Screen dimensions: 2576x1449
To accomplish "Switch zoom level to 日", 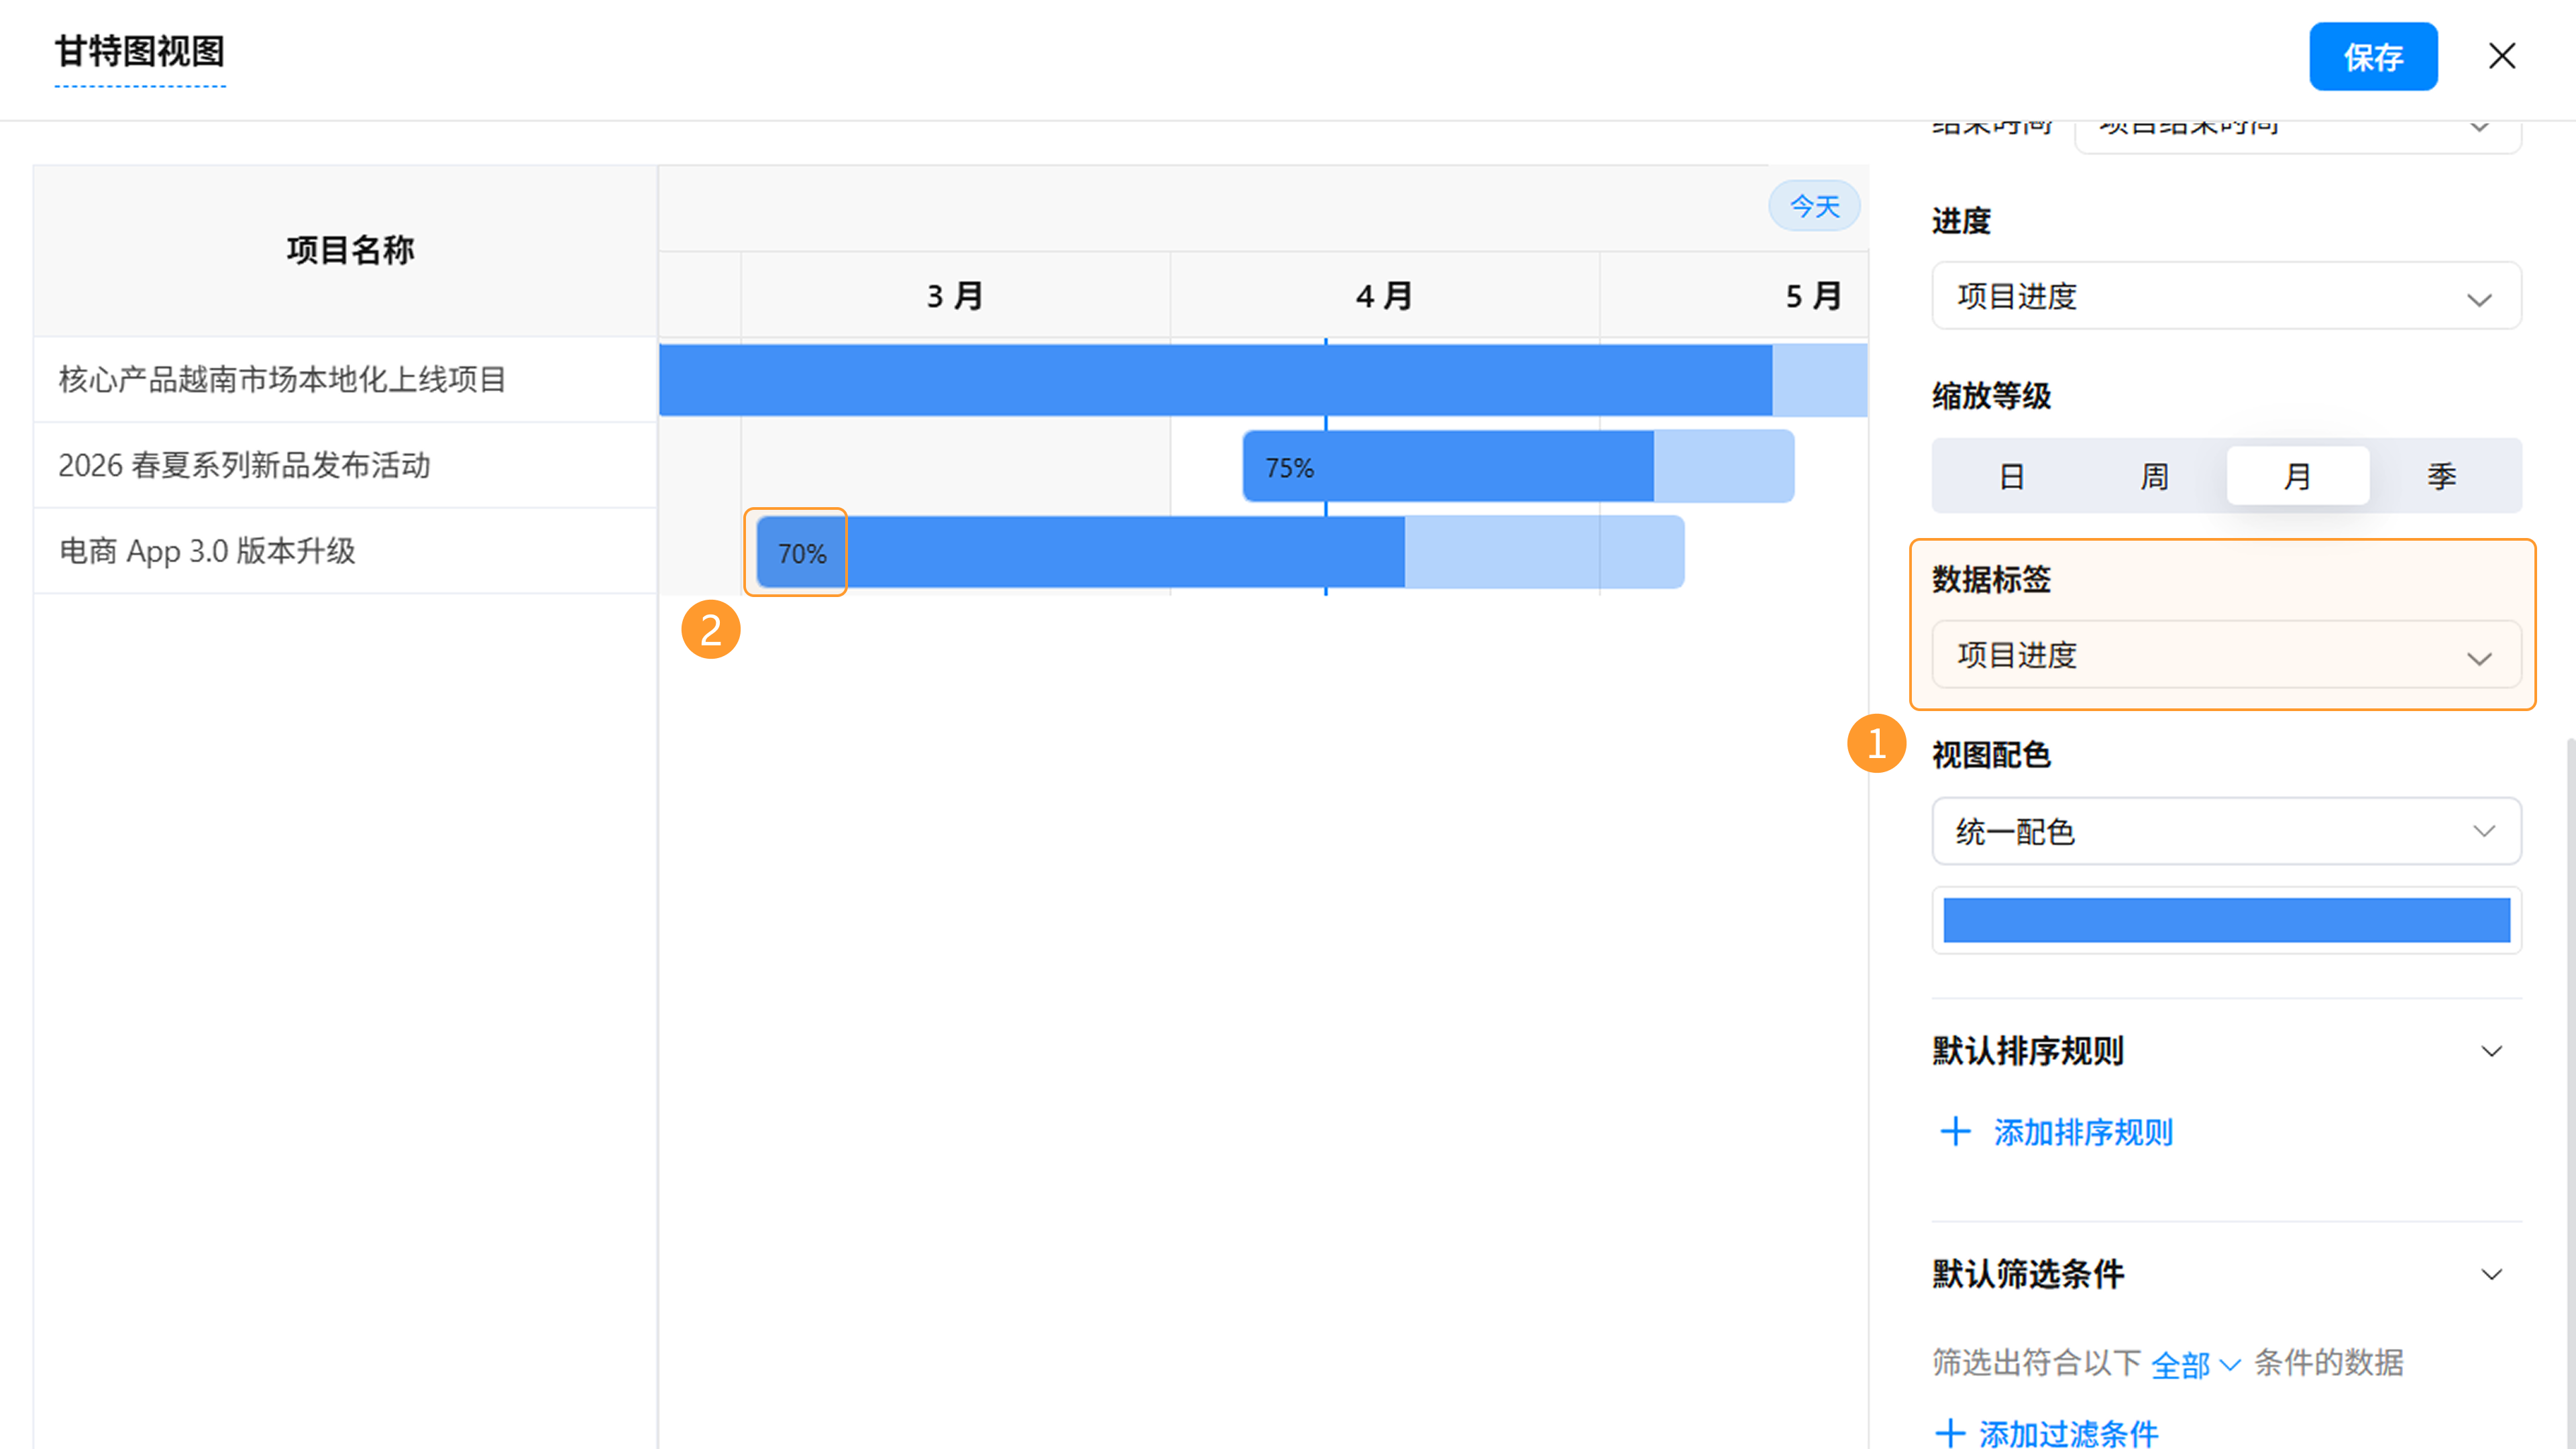I will coord(2011,476).
